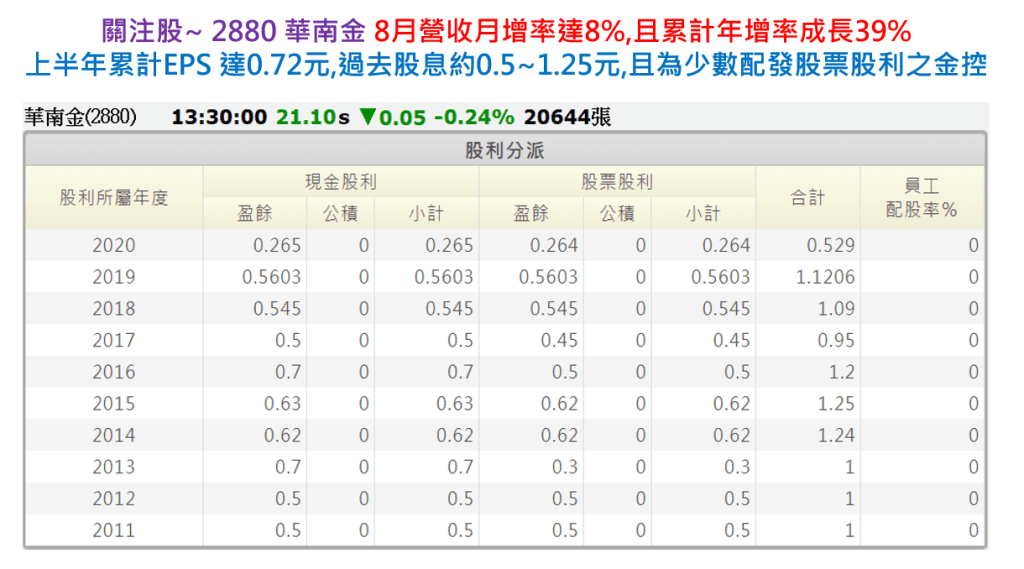Select the 2011 year row label
The image size is (1024, 569).
[114, 531]
